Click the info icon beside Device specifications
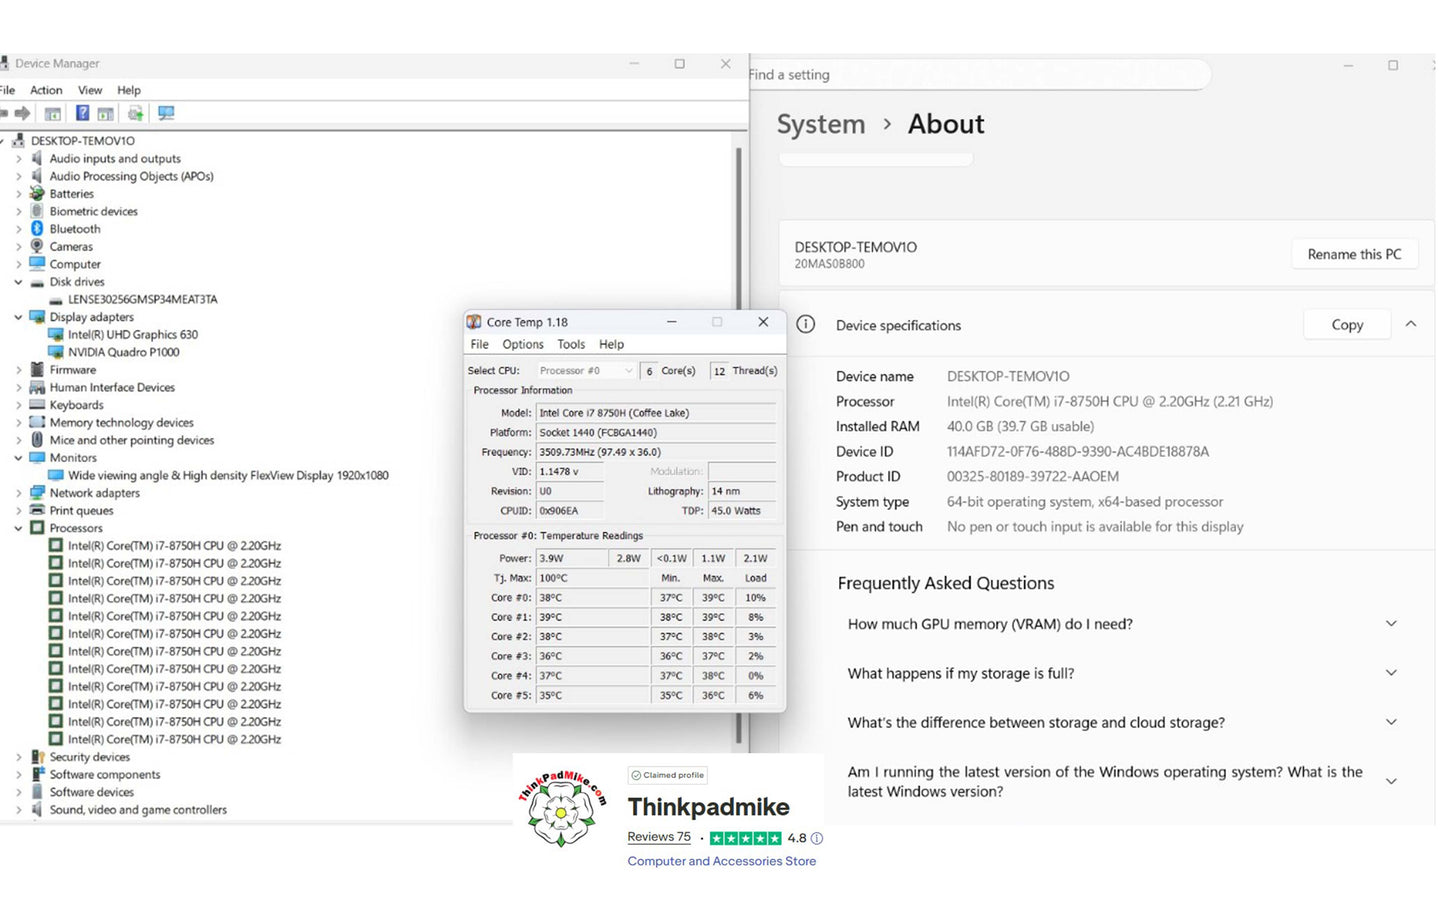This screenshot has height=908, width=1445. coord(806,324)
